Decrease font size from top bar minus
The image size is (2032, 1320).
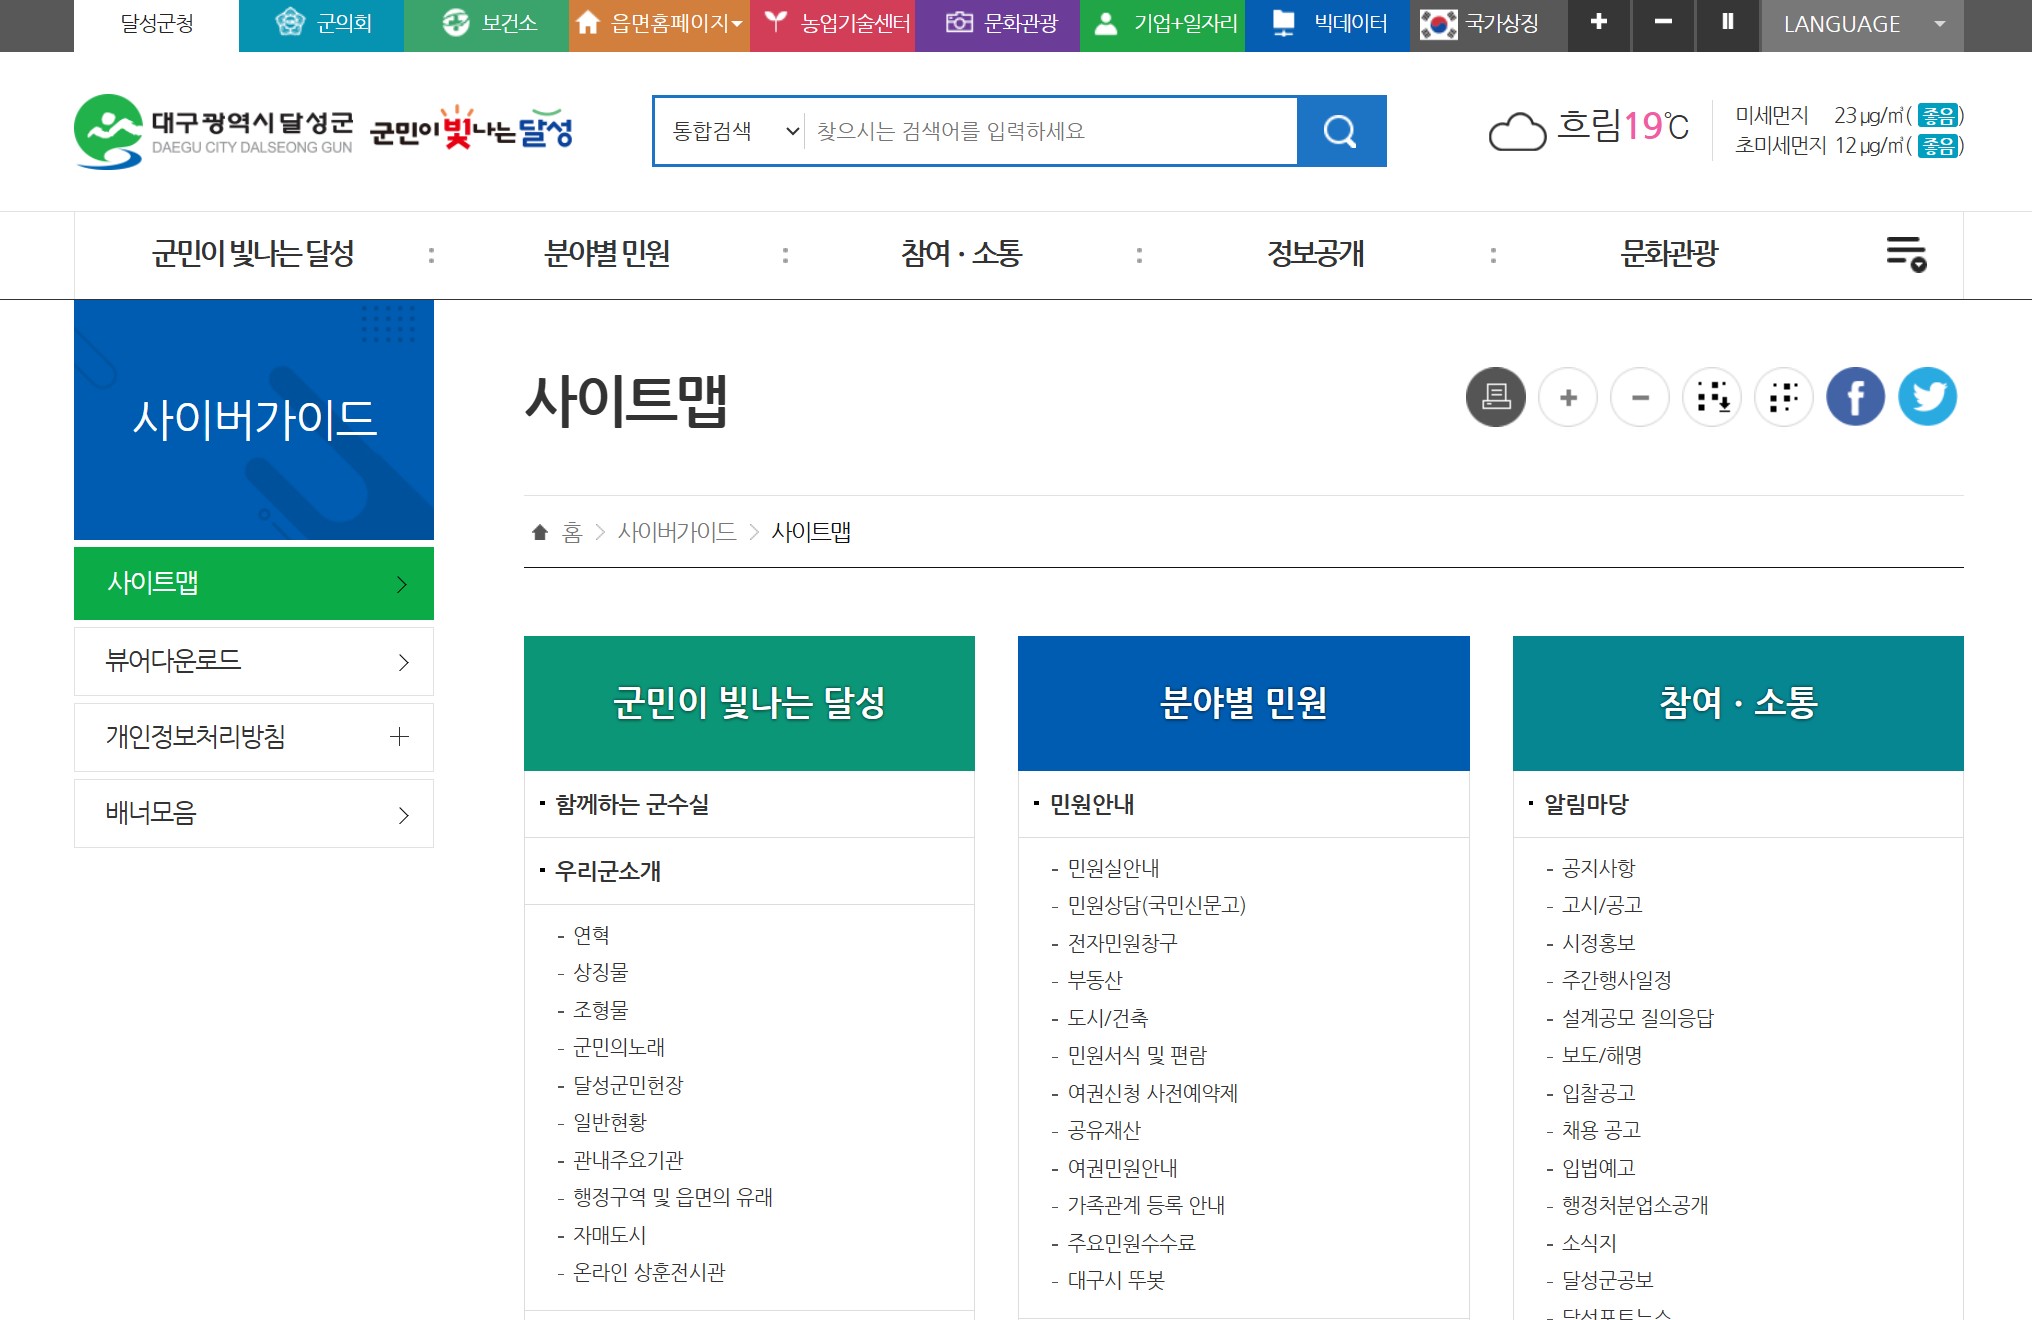coord(1663,23)
